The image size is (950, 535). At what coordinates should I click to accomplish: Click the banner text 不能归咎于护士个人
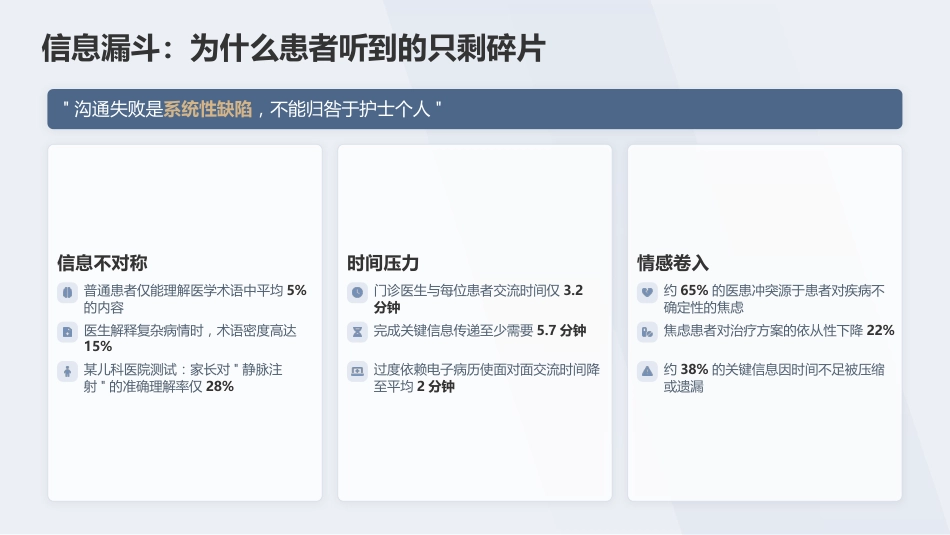click(350, 109)
